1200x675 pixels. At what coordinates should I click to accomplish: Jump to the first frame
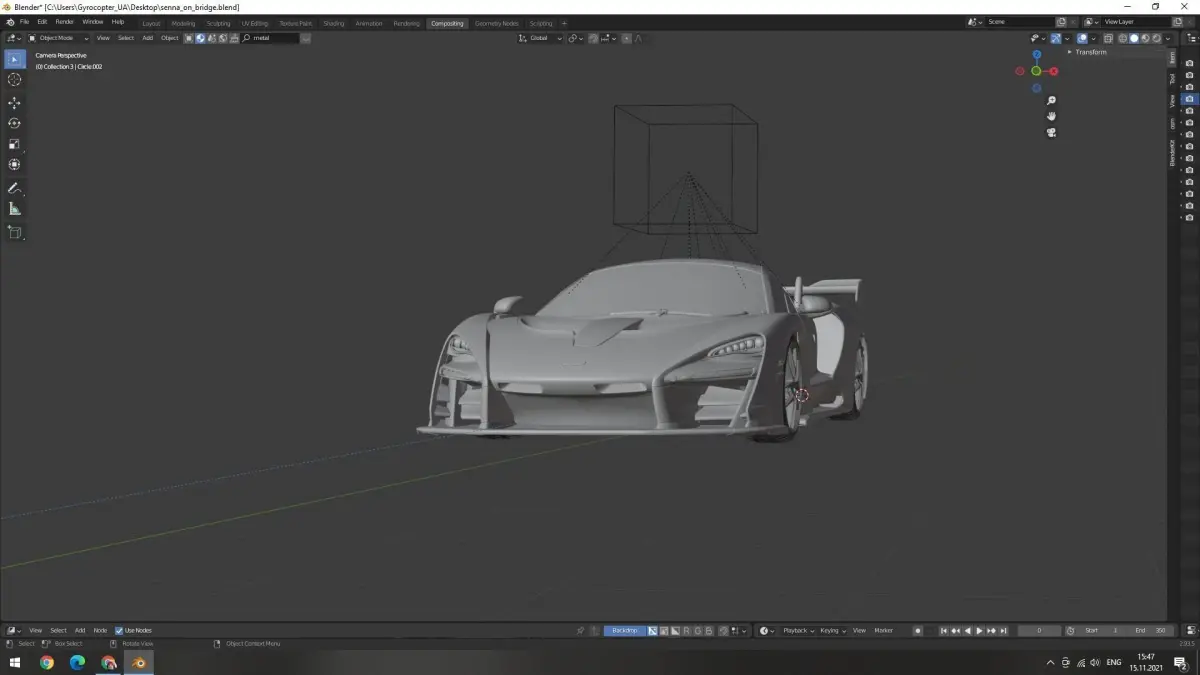click(943, 631)
